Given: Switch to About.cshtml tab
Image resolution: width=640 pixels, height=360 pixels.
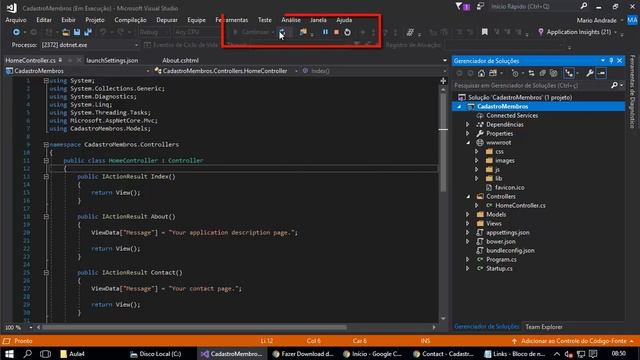Looking at the screenshot, I should coord(180,60).
